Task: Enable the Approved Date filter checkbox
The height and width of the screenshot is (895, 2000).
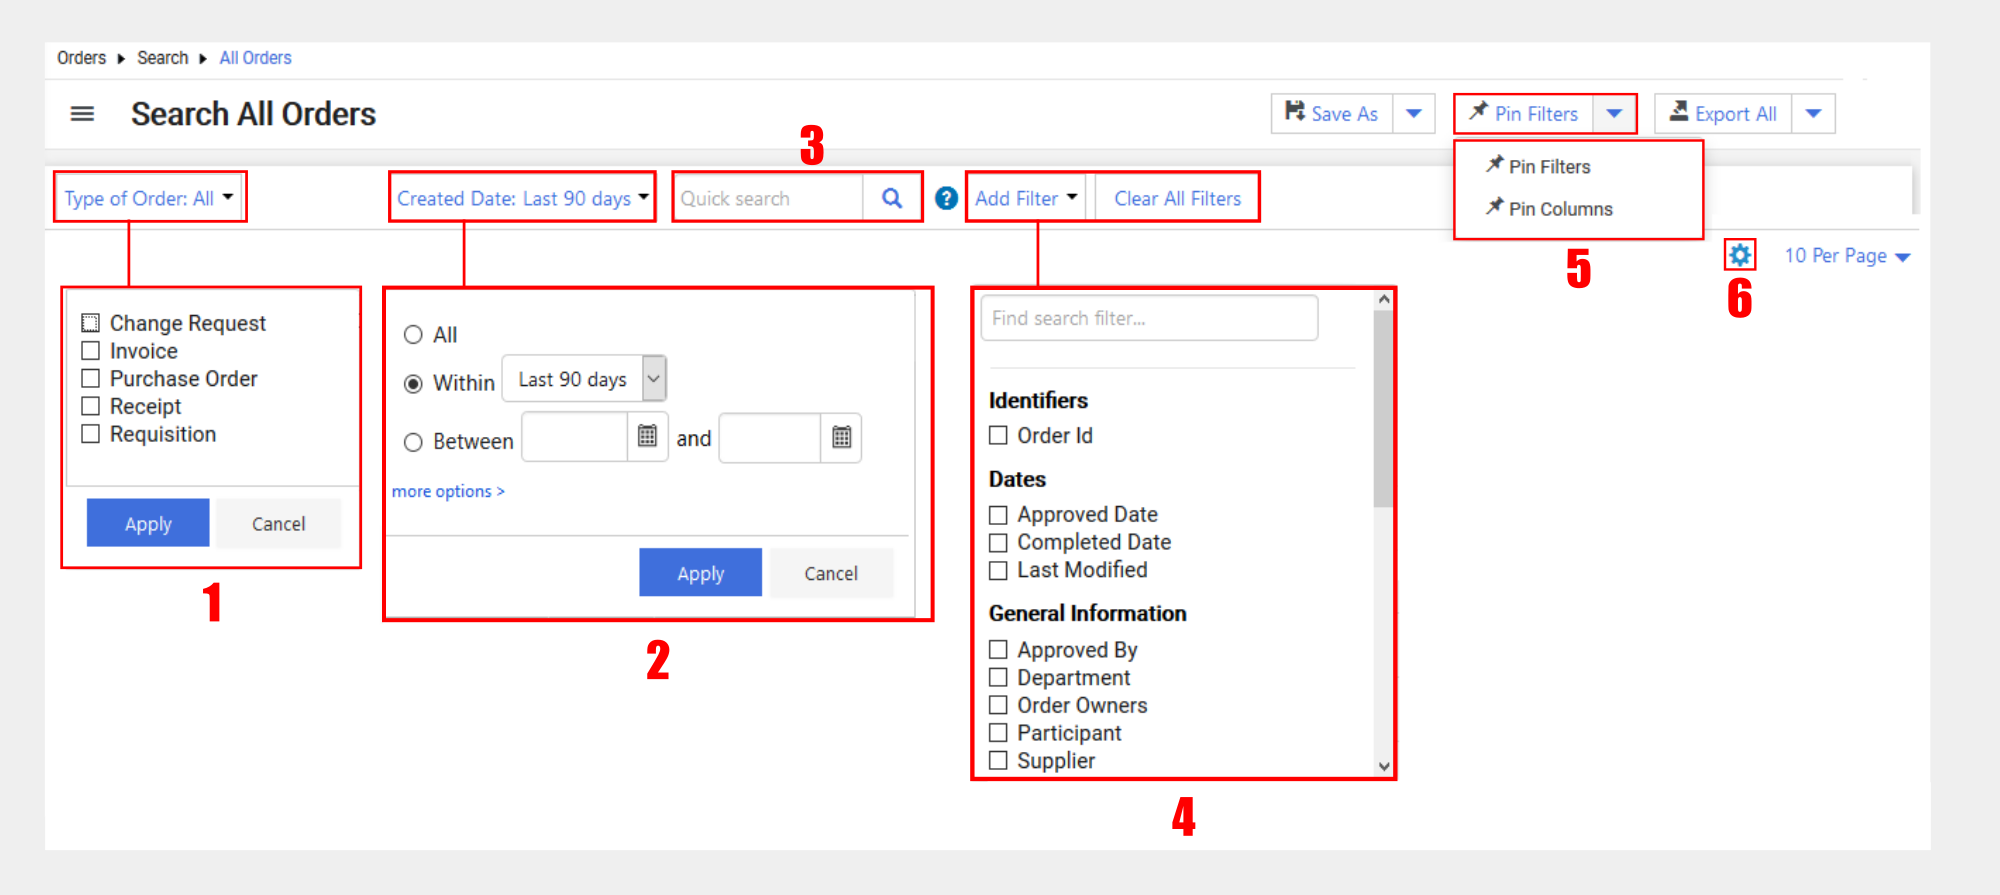Action: tap(998, 515)
